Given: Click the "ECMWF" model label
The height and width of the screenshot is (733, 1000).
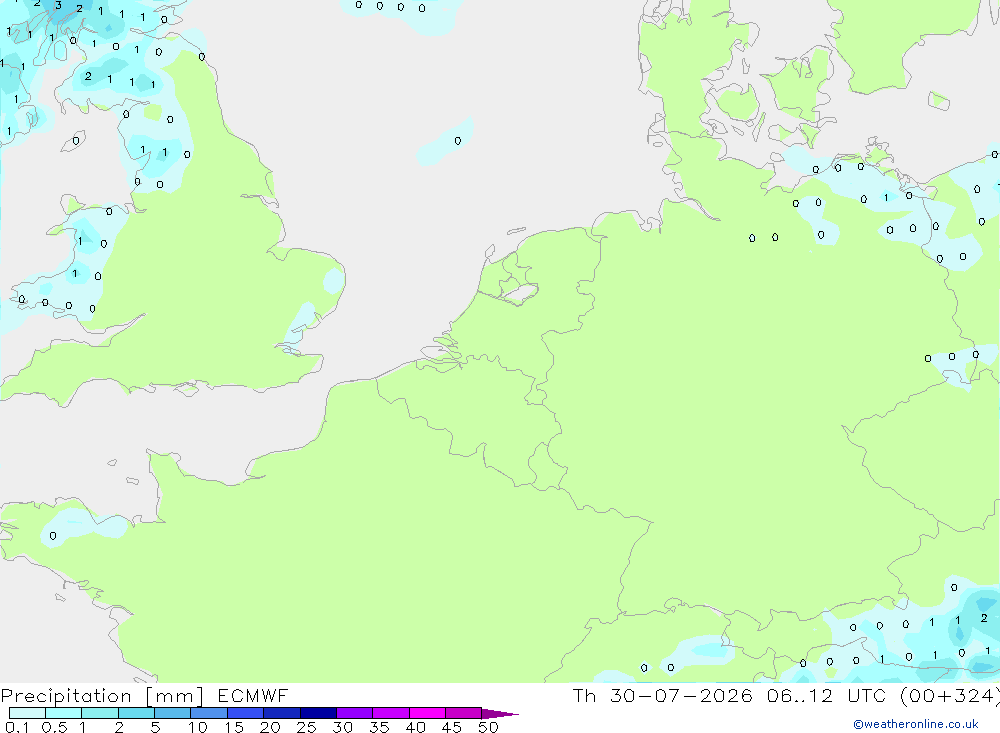Looking at the screenshot, I should (x=253, y=695).
